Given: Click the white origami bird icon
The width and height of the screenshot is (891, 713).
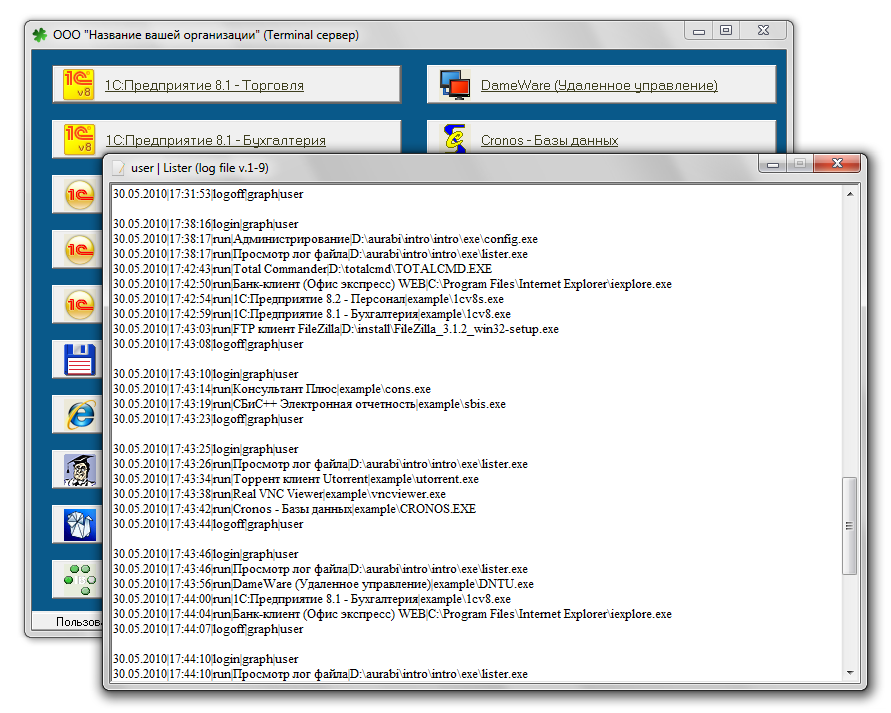Looking at the screenshot, I should (80, 524).
